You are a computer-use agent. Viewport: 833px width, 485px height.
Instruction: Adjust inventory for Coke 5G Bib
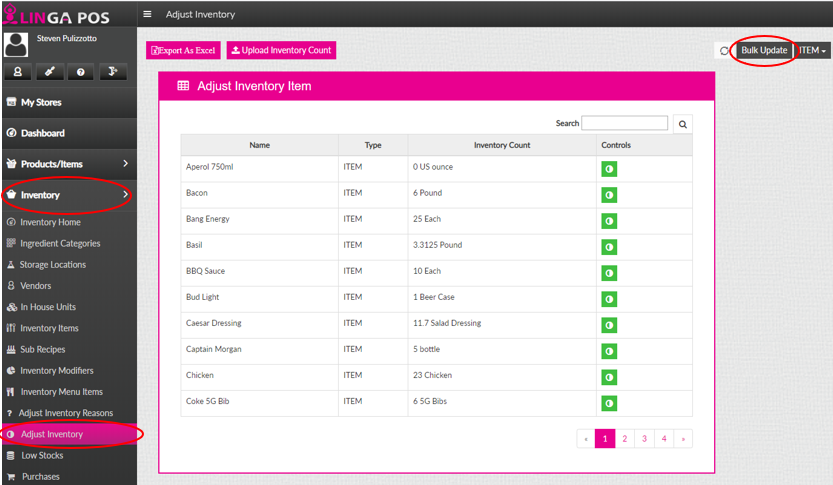pos(609,403)
